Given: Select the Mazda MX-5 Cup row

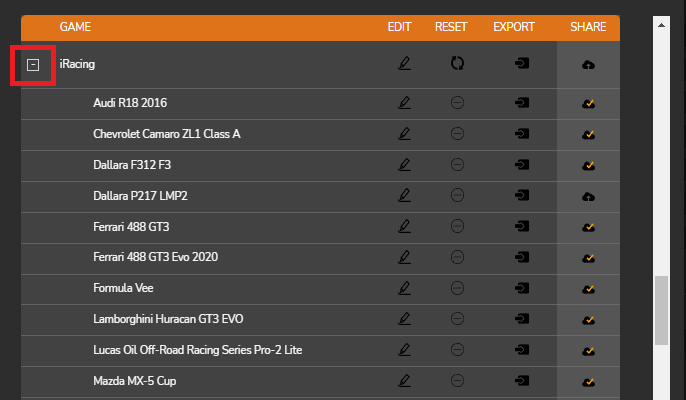Looking at the screenshot, I should coord(320,382).
